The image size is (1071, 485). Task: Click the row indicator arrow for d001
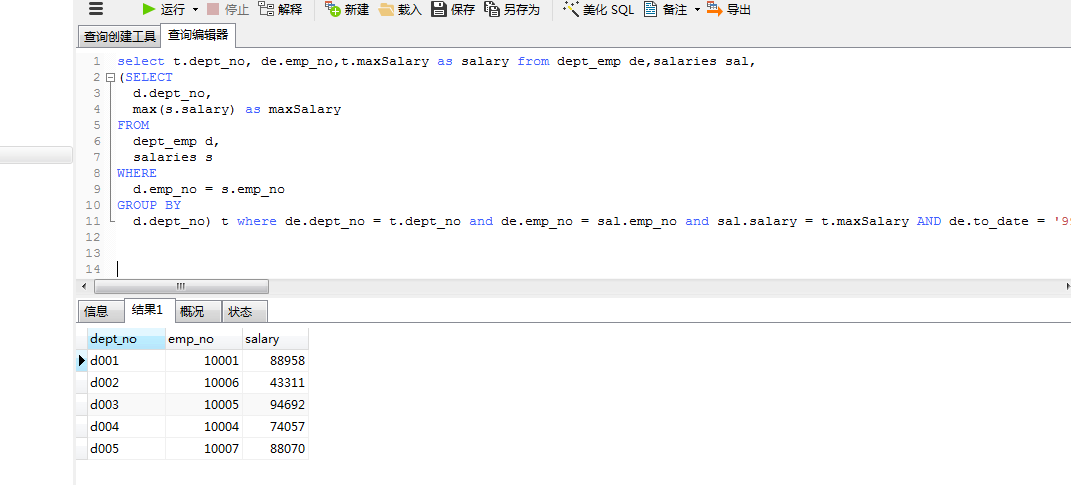pos(81,361)
